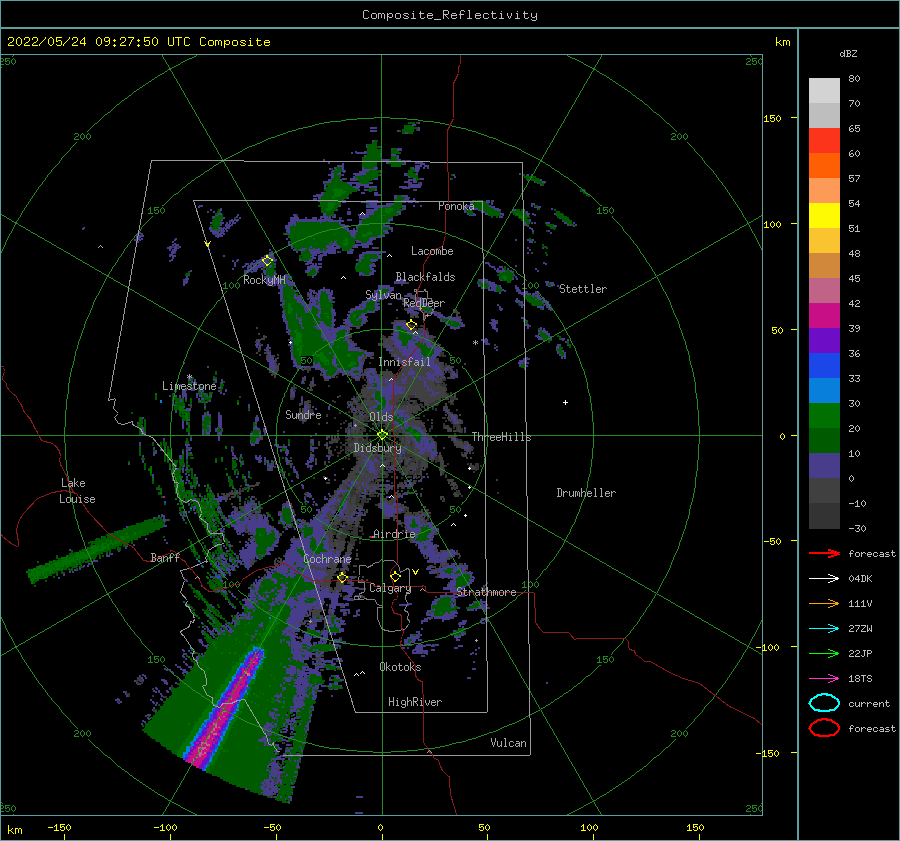Click the orange 111V arrow legend icon
The height and width of the screenshot is (841, 900).
click(824, 603)
